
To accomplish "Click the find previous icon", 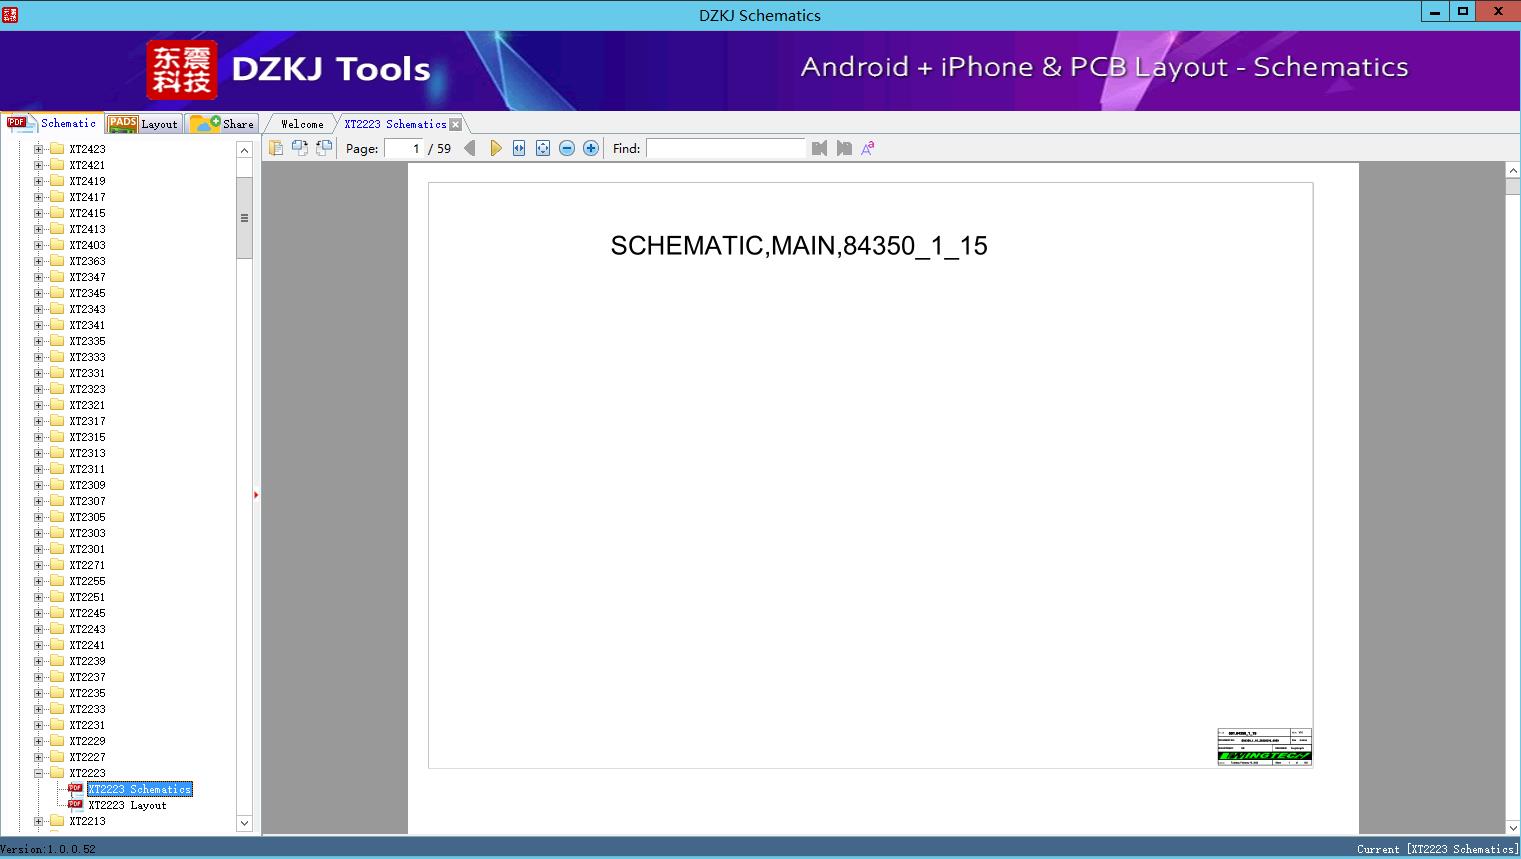I will (819, 148).
